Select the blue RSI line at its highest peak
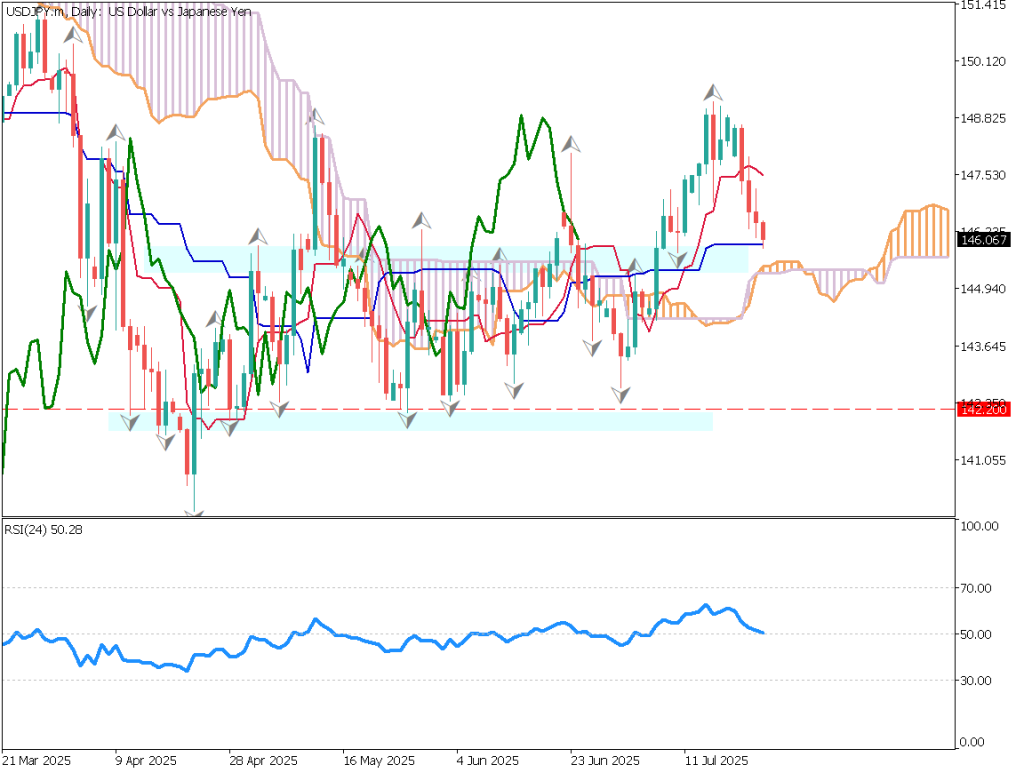The image size is (1024, 773). point(706,604)
